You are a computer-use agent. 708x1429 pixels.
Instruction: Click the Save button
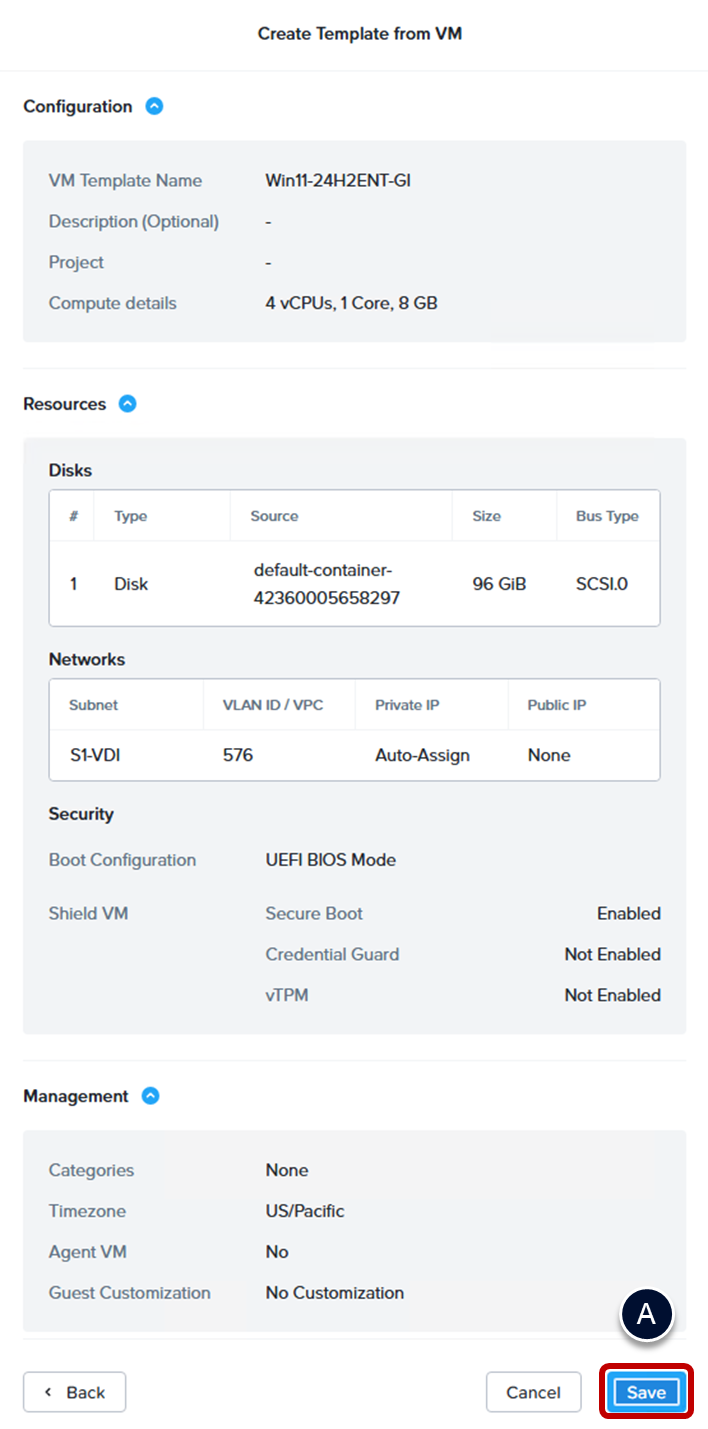[646, 1392]
